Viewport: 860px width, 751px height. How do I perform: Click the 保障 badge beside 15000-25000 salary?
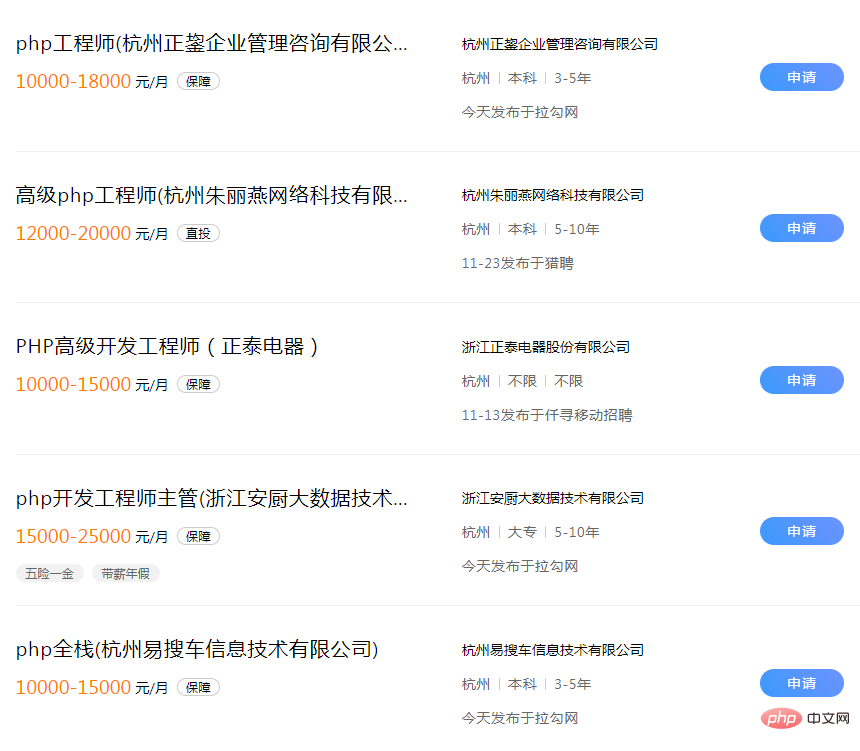click(x=198, y=537)
